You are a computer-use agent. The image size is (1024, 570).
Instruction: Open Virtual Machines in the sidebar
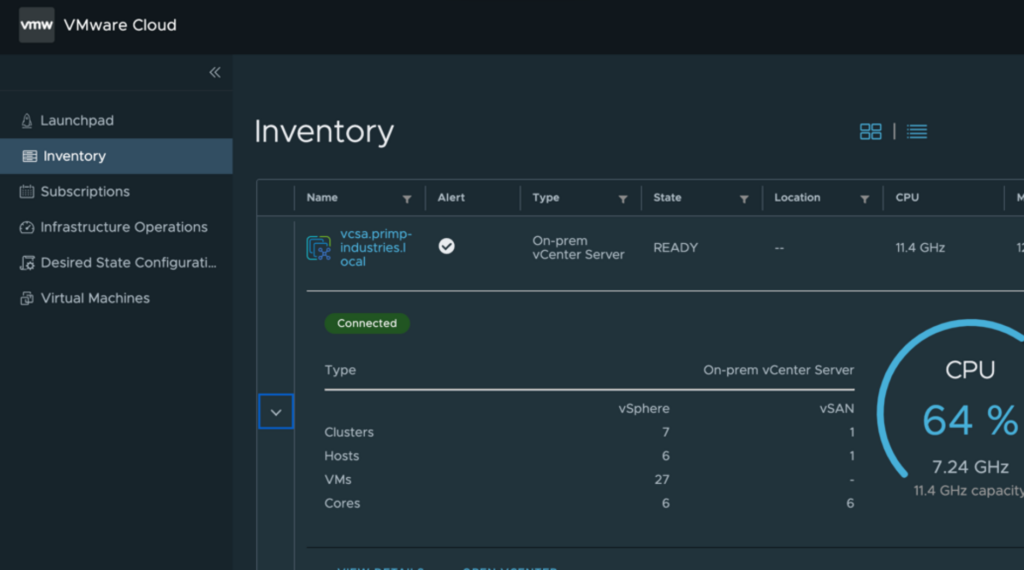click(116, 298)
